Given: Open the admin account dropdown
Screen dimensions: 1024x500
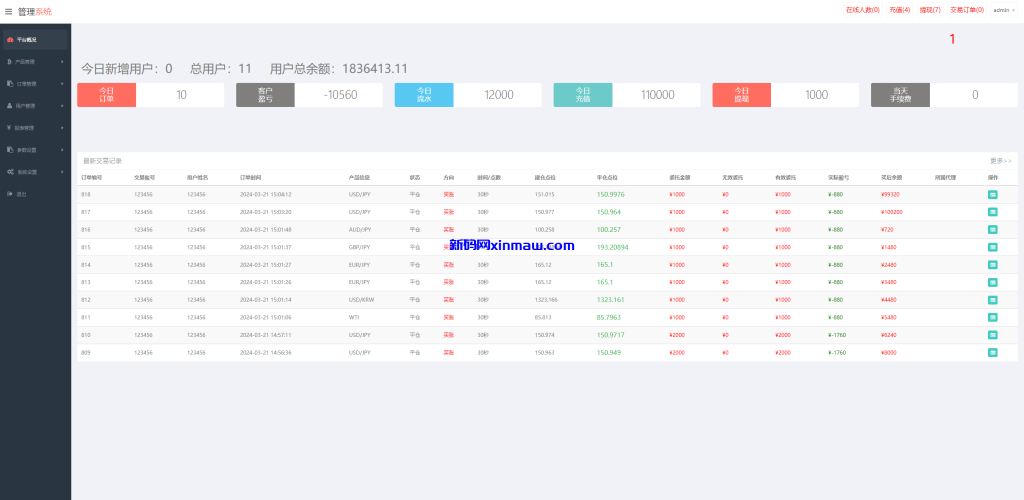Looking at the screenshot, I should tap(1004, 10).
